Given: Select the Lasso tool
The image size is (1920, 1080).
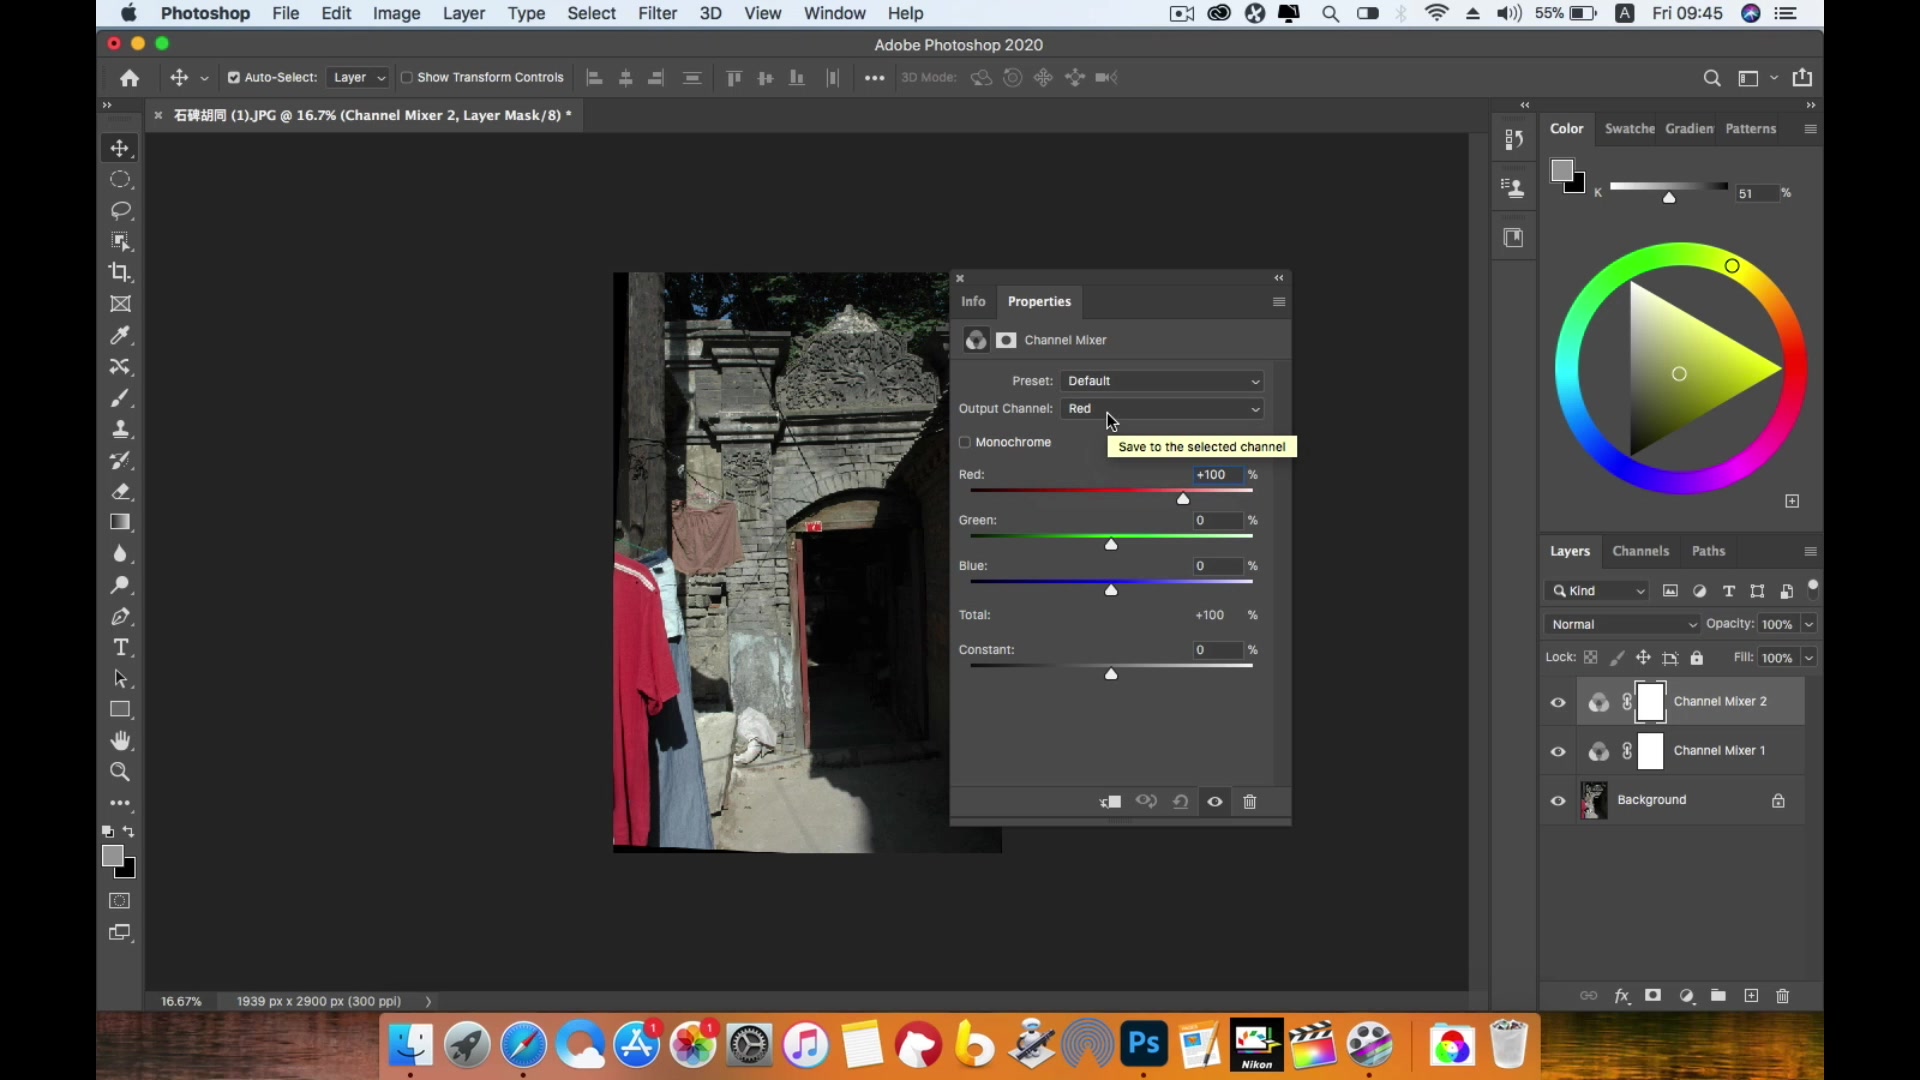Looking at the screenshot, I should pyautogui.click(x=120, y=210).
